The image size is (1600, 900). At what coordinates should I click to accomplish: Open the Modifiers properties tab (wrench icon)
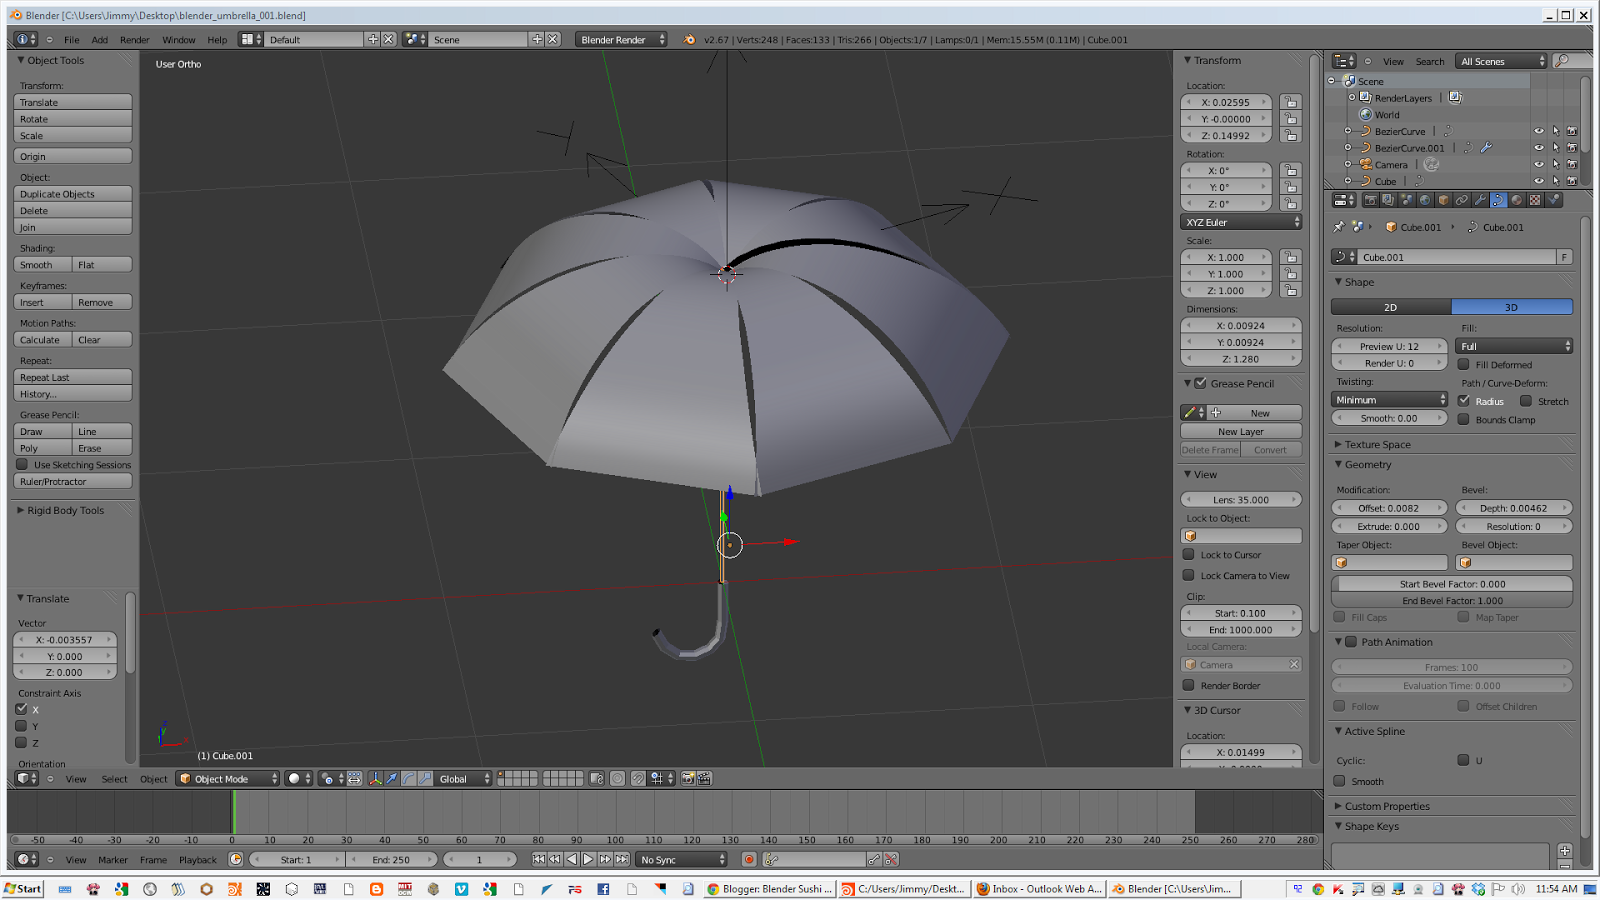point(1481,200)
